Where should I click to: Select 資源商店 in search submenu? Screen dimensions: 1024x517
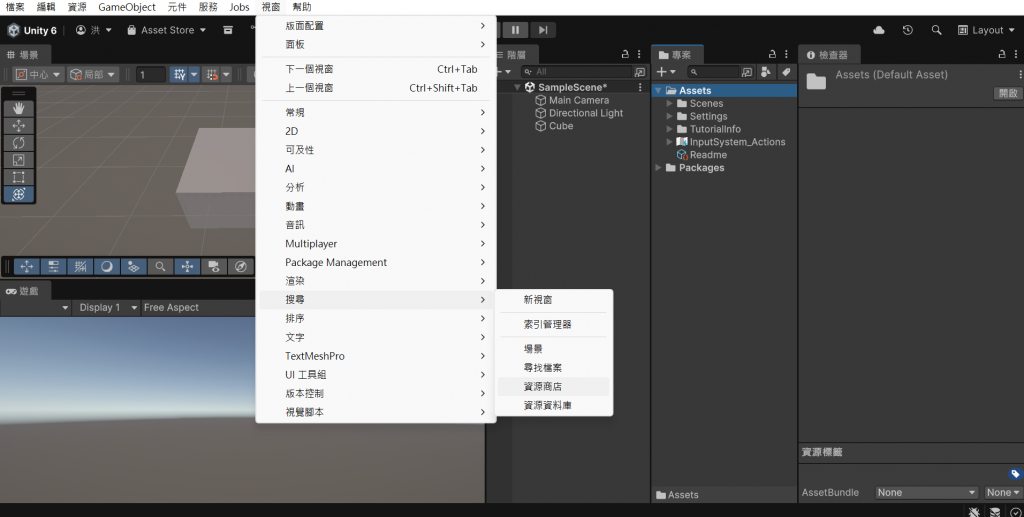pos(554,386)
